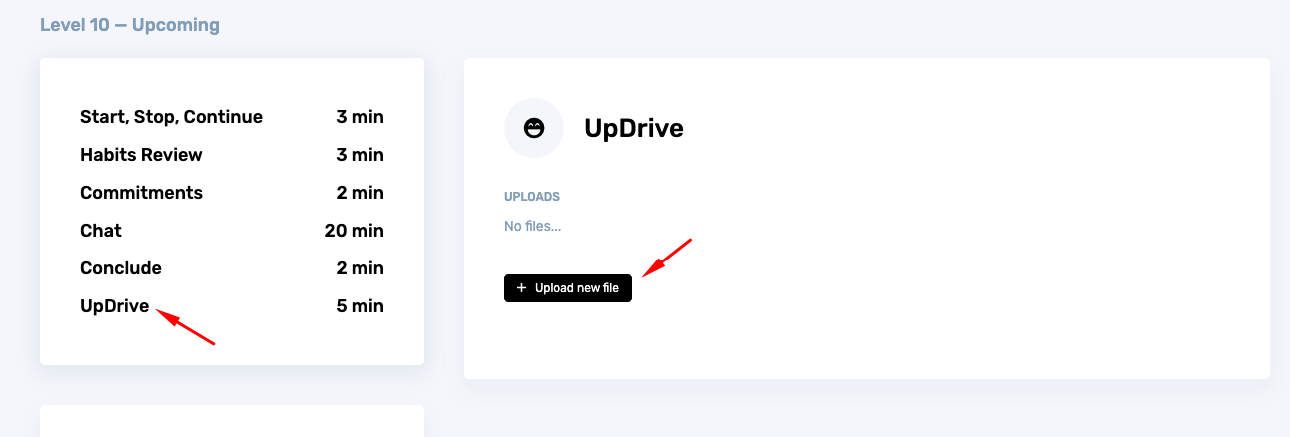Click the 3 min duration beside Habits Review
The height and width of the screenshot is (437, 1290).
click(360, 155)
